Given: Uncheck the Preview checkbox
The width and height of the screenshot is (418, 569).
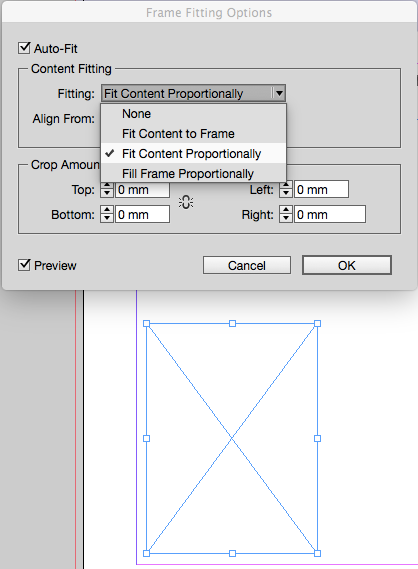Looking at the screenshot, I should pos(24,265).
